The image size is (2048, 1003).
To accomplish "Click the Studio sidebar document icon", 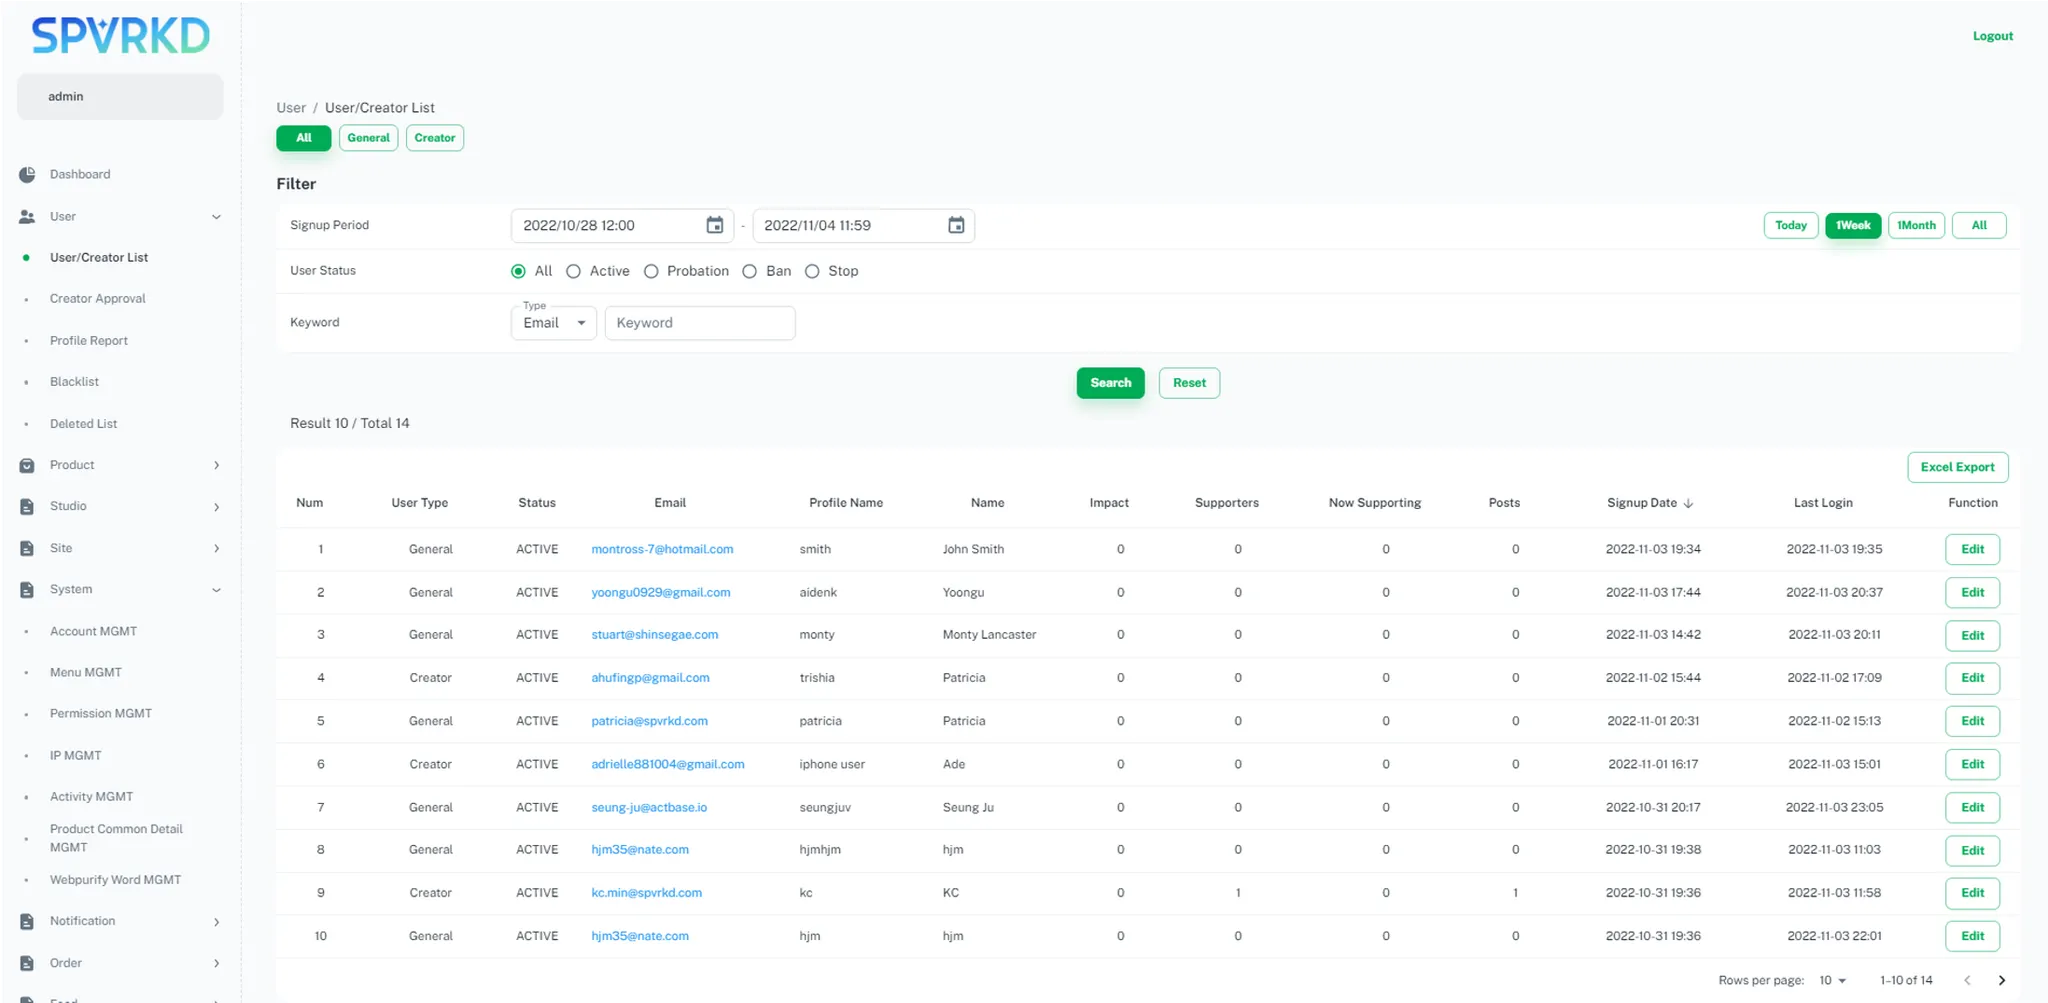I will [x=27, y=507].
